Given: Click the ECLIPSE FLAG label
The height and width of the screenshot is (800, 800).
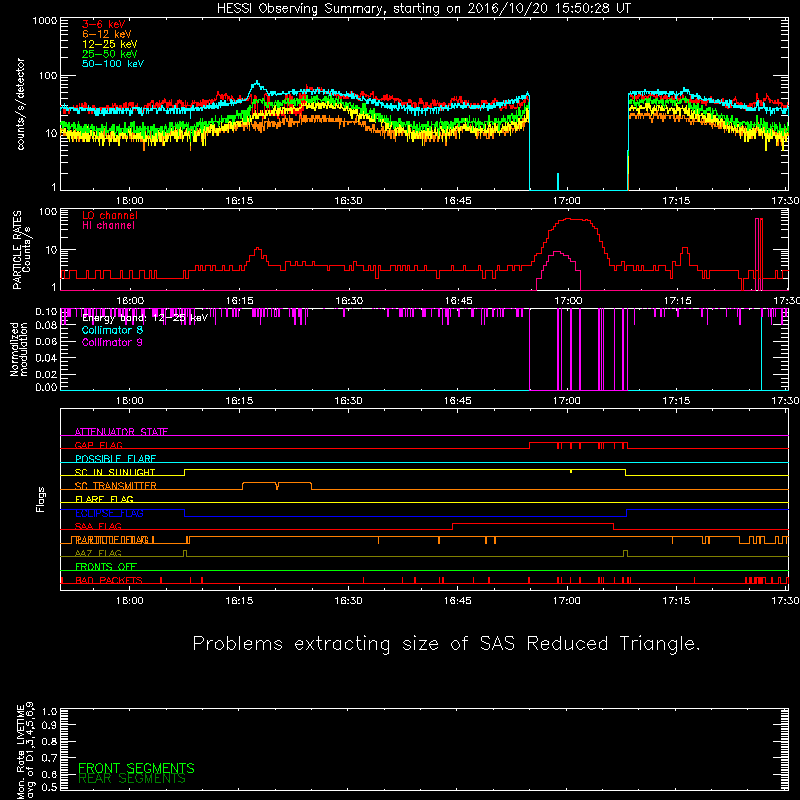Looking at the screenshot, I should (x=109, y=513).
